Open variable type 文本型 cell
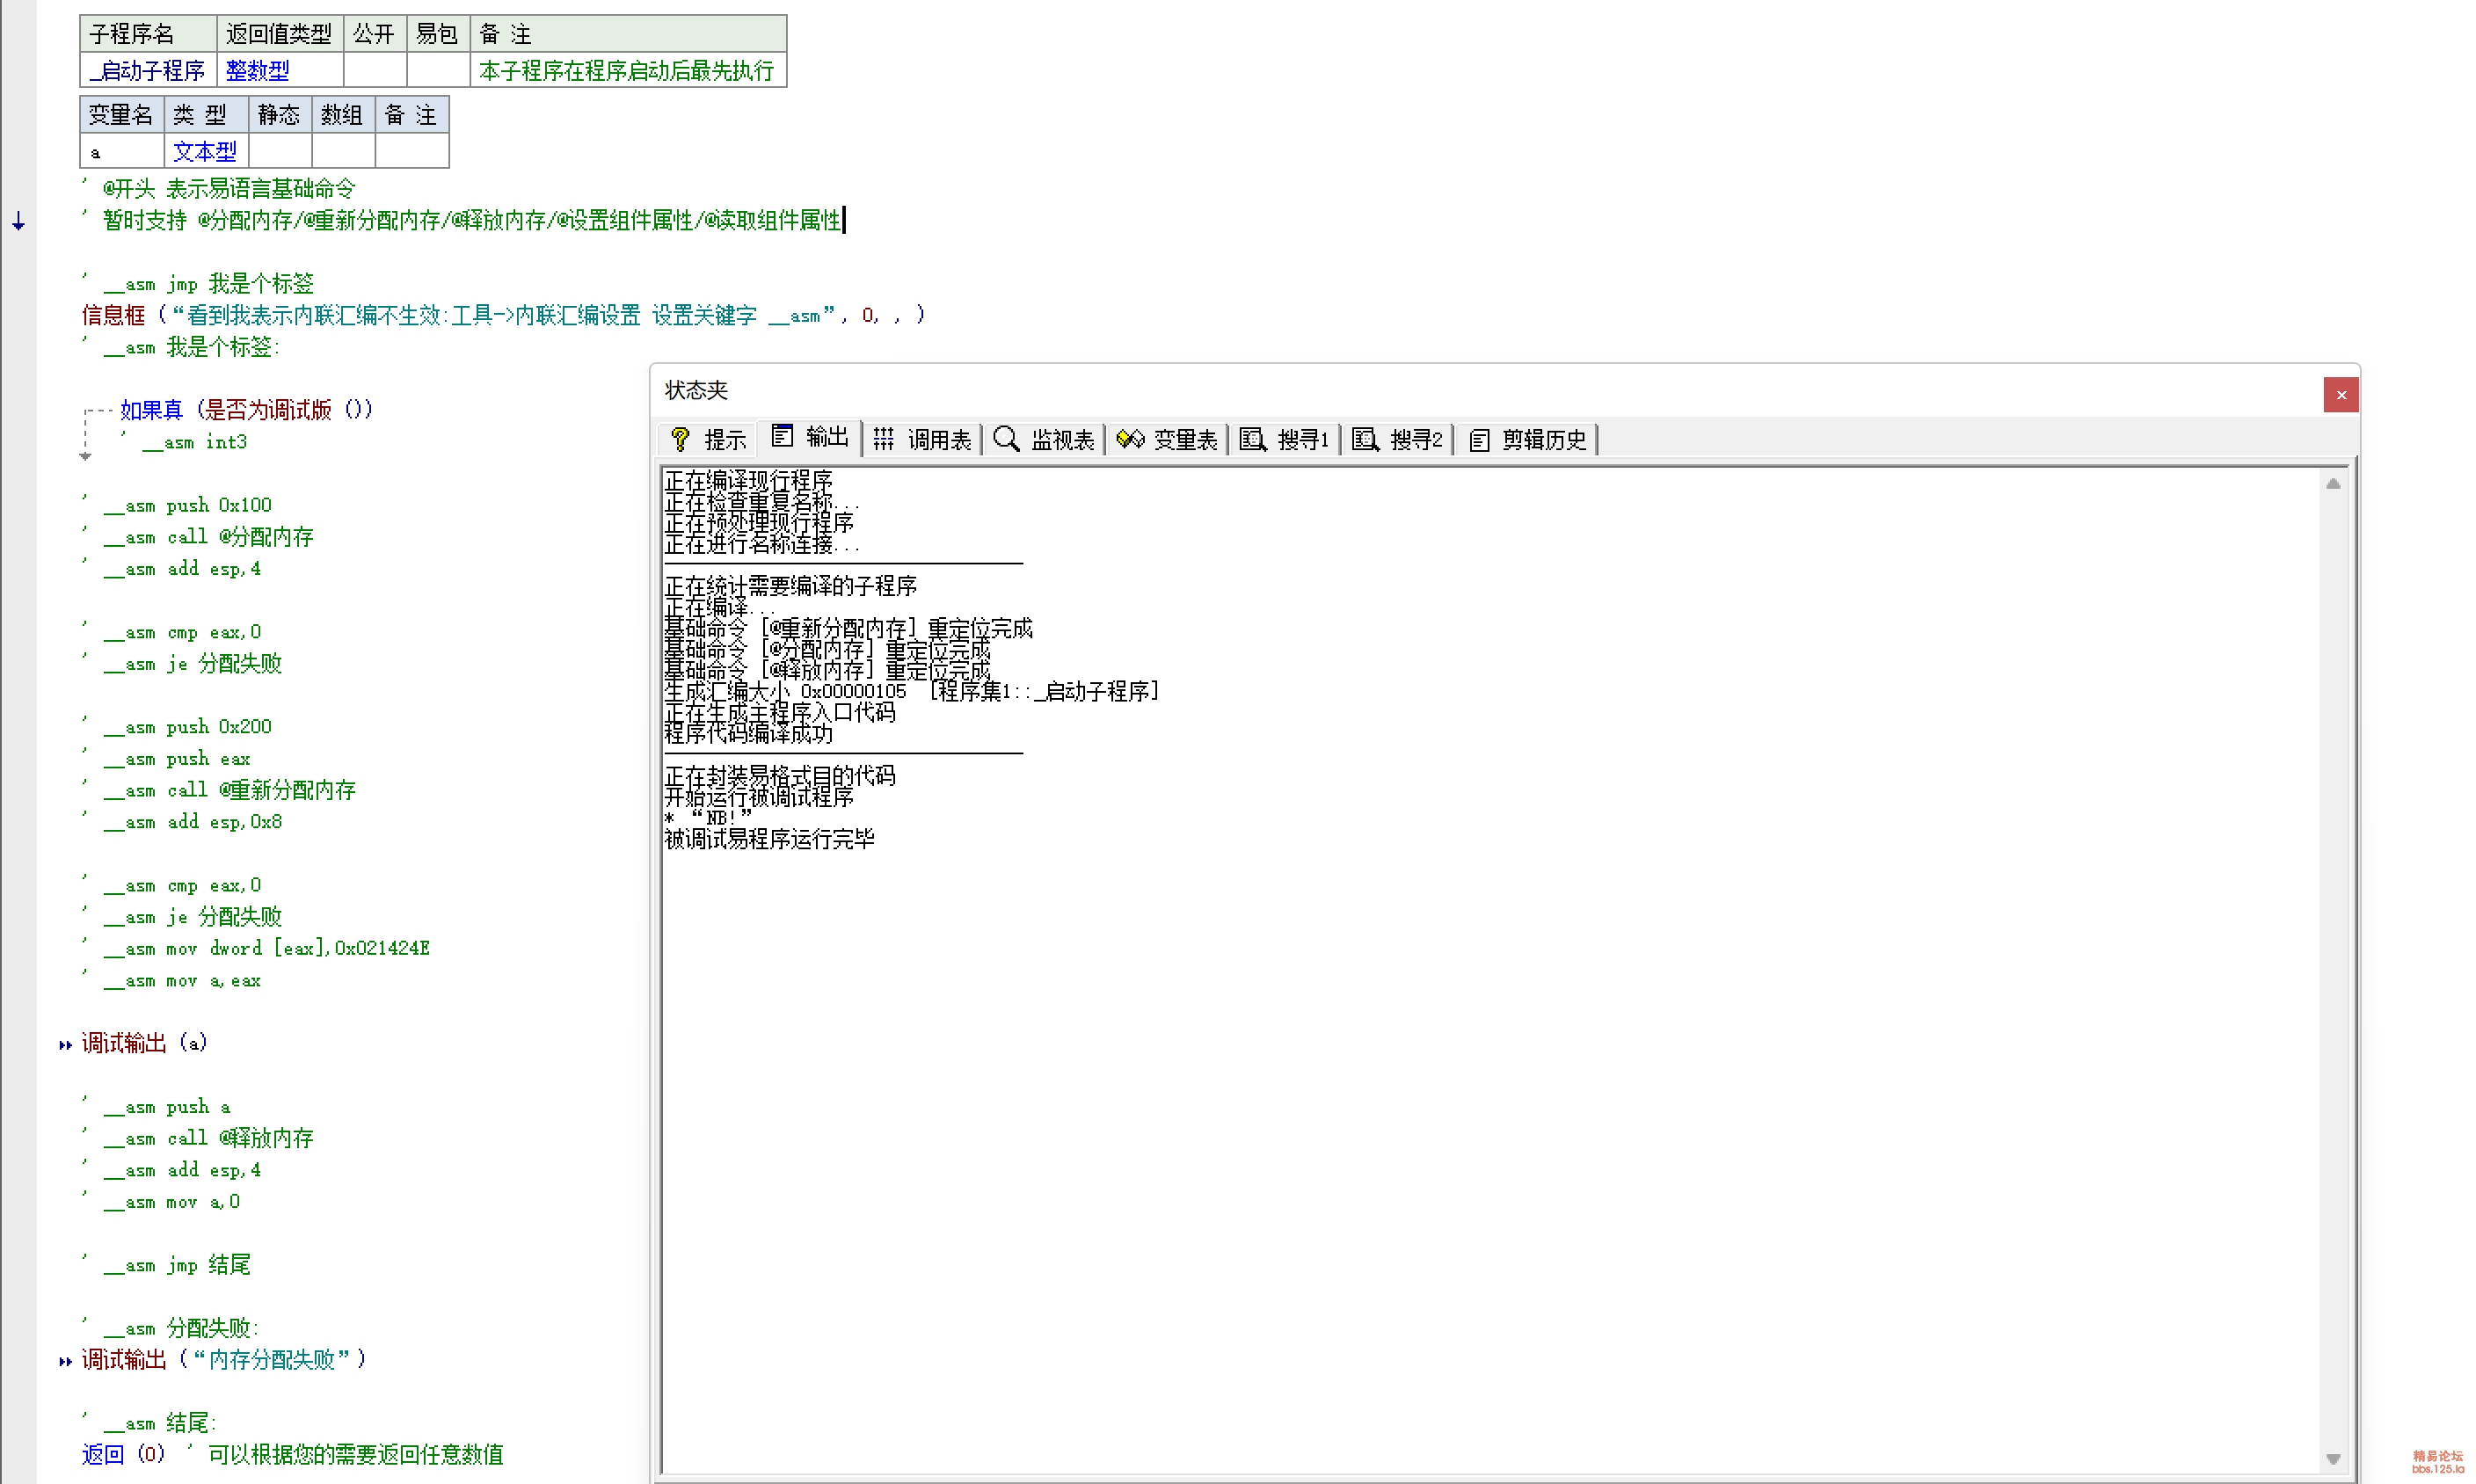Image resolution: width=2476 pixels, height=1484 pixels. click(205, 151)
